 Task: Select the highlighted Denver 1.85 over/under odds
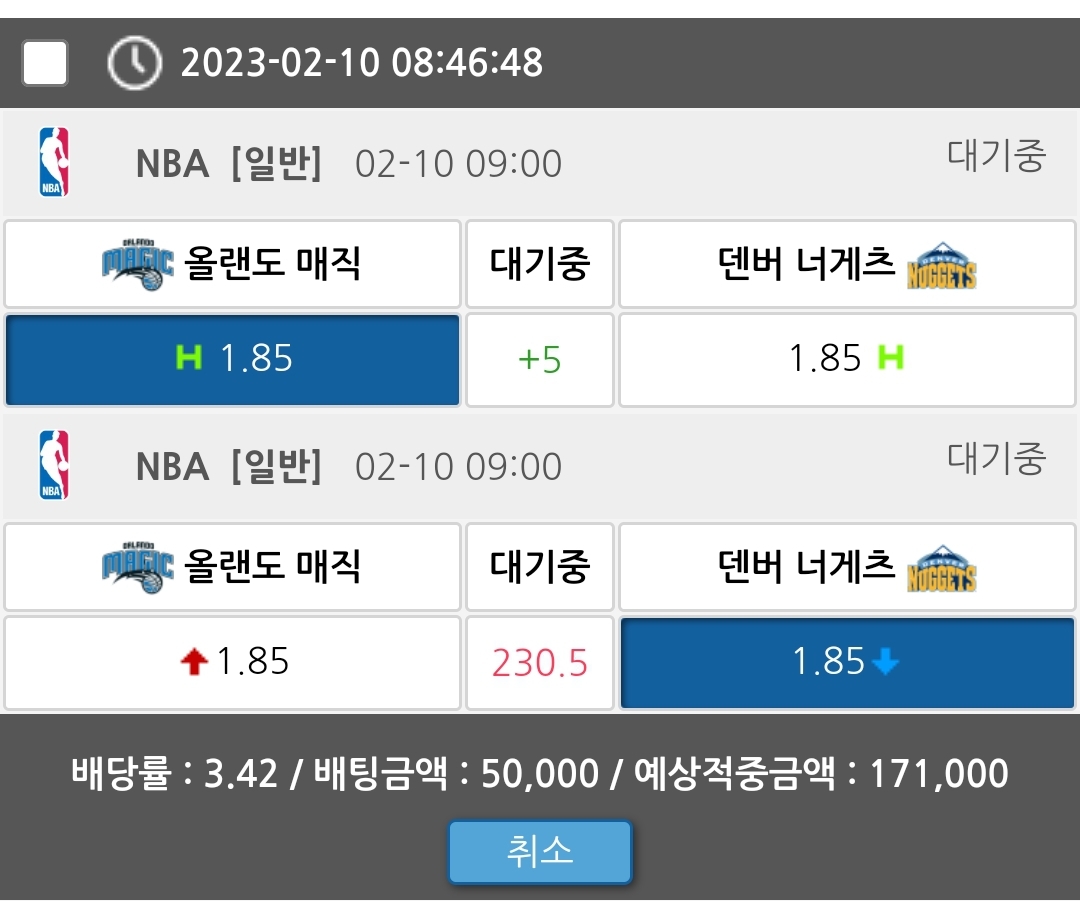[x=846, y=662]
